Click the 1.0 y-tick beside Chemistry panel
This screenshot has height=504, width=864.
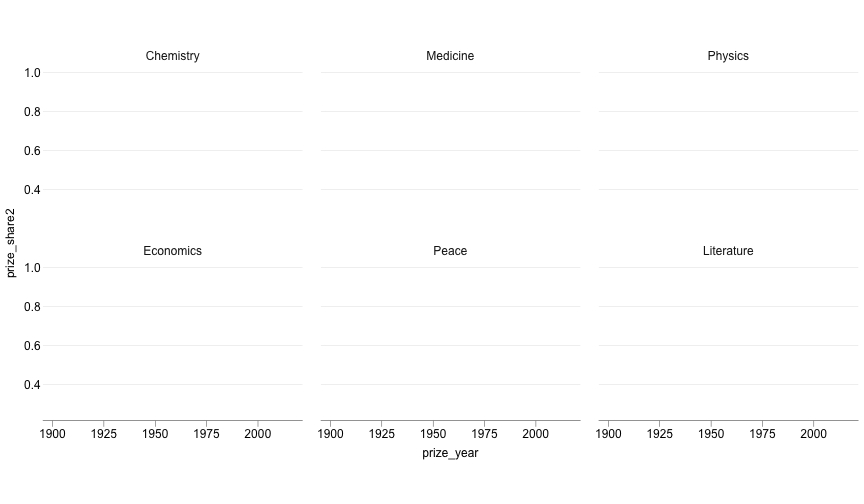pyautogui.click(x=32, y=73)
